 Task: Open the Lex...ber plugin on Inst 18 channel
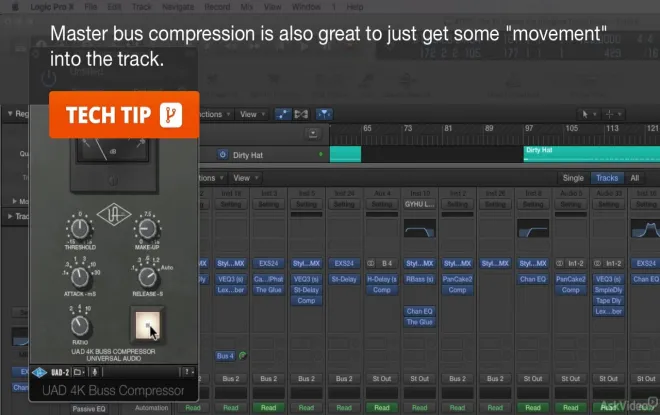(x=231, y=290)
